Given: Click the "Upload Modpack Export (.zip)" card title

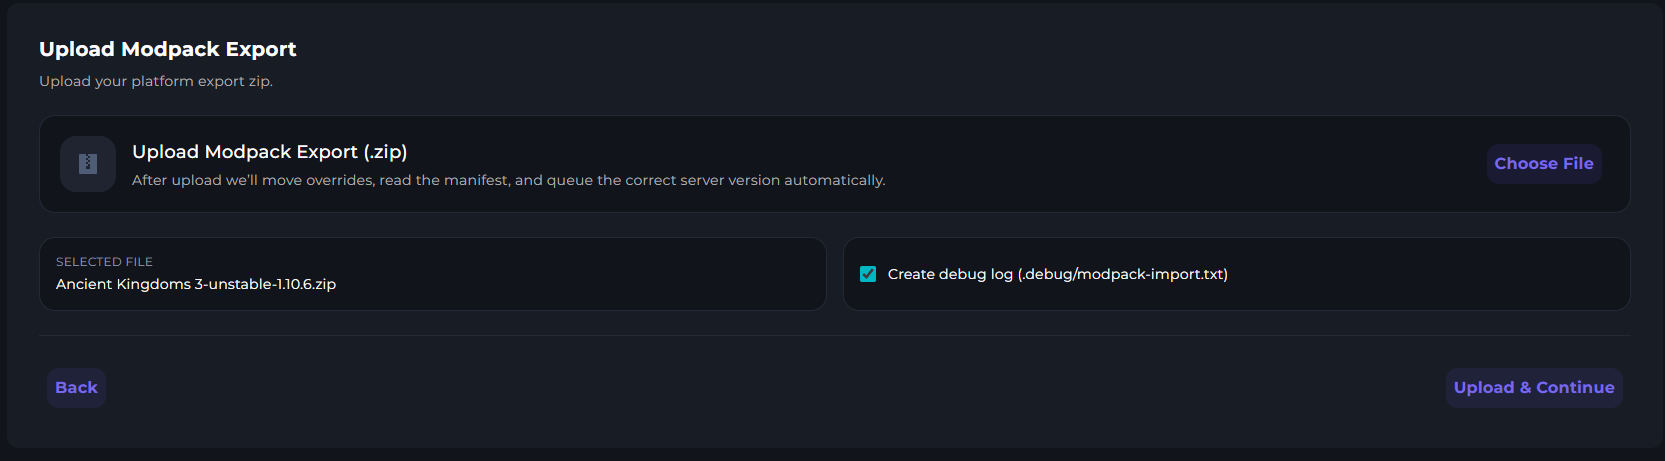Looking at the screenshot, I should pos(269,152).
